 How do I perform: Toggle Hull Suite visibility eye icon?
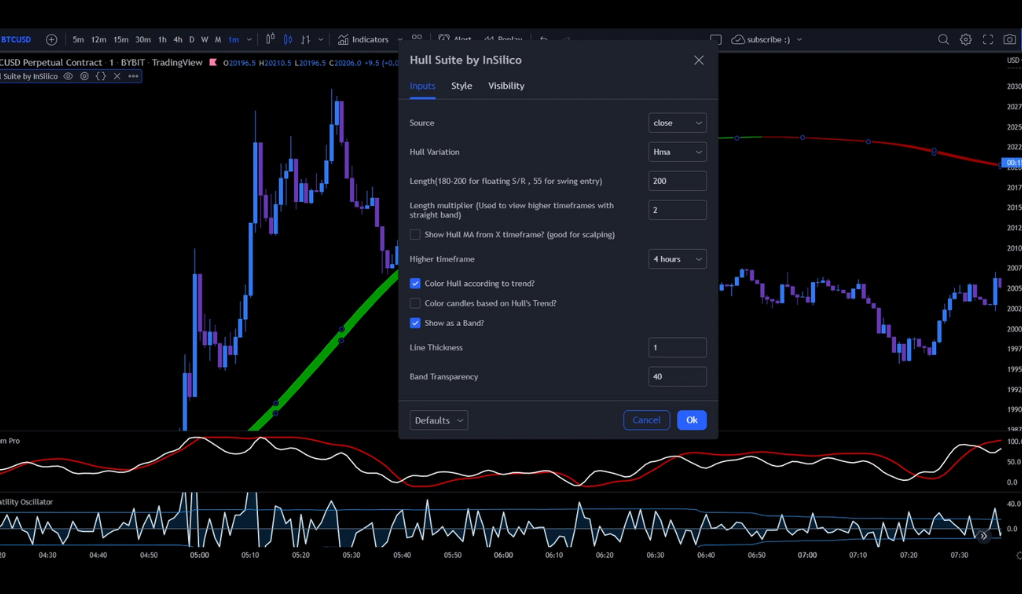point(68,76)
